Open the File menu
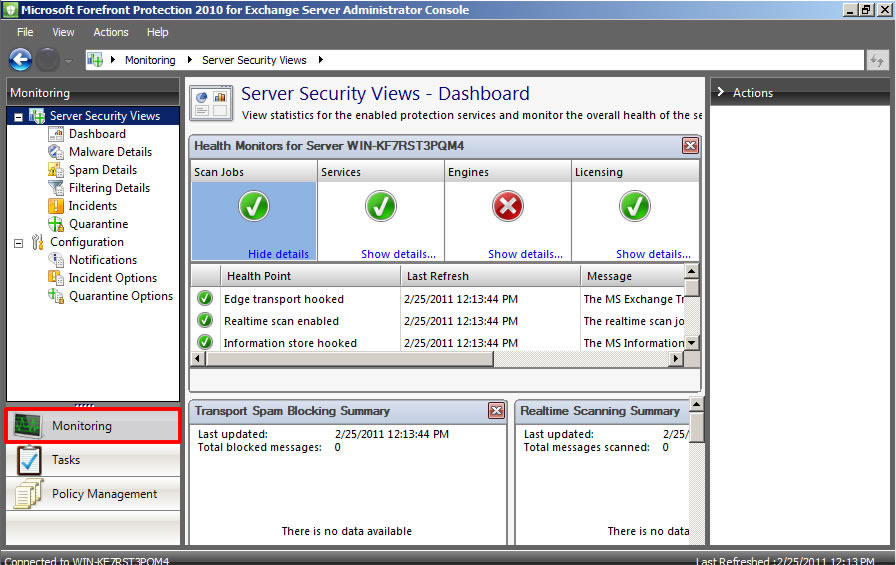The image size is (896, 565). point(25,32)
